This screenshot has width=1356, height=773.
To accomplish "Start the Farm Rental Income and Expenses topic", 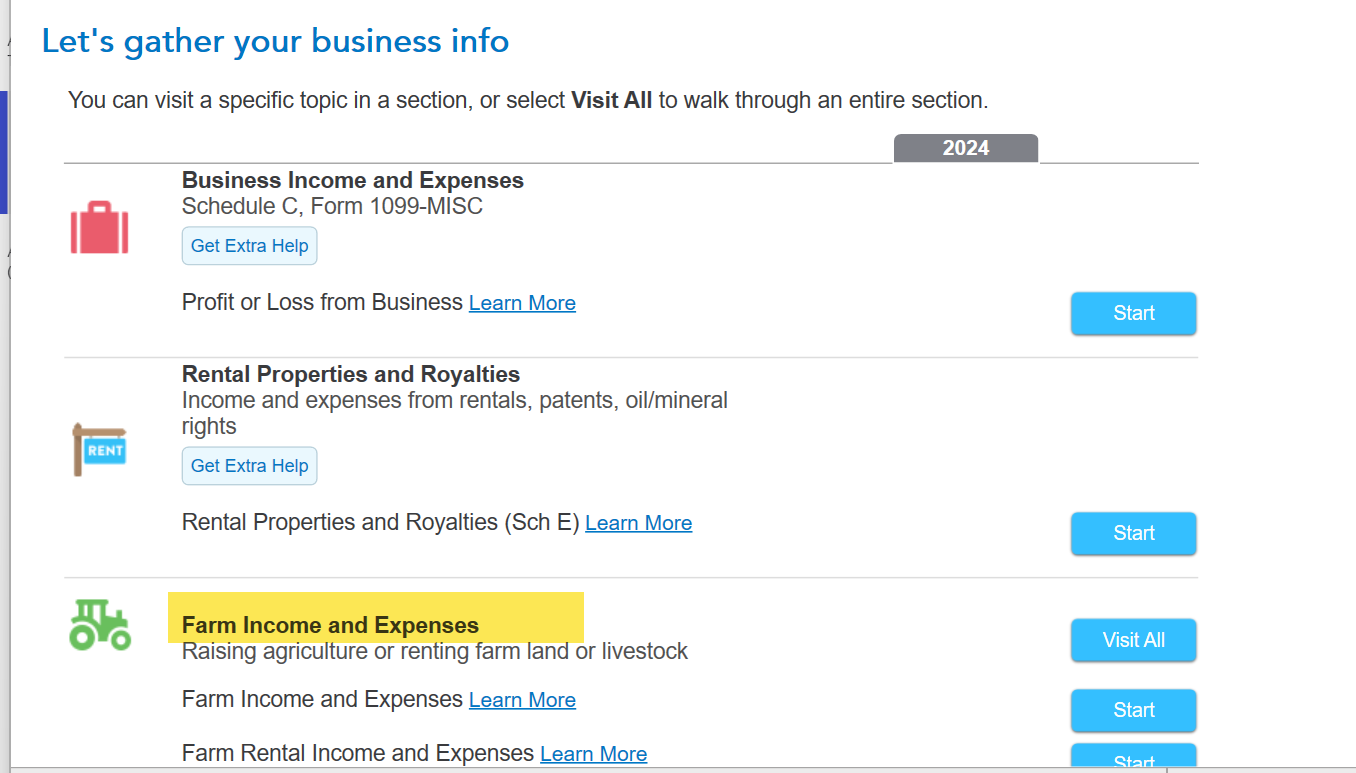I will [x=1133, y=758].
